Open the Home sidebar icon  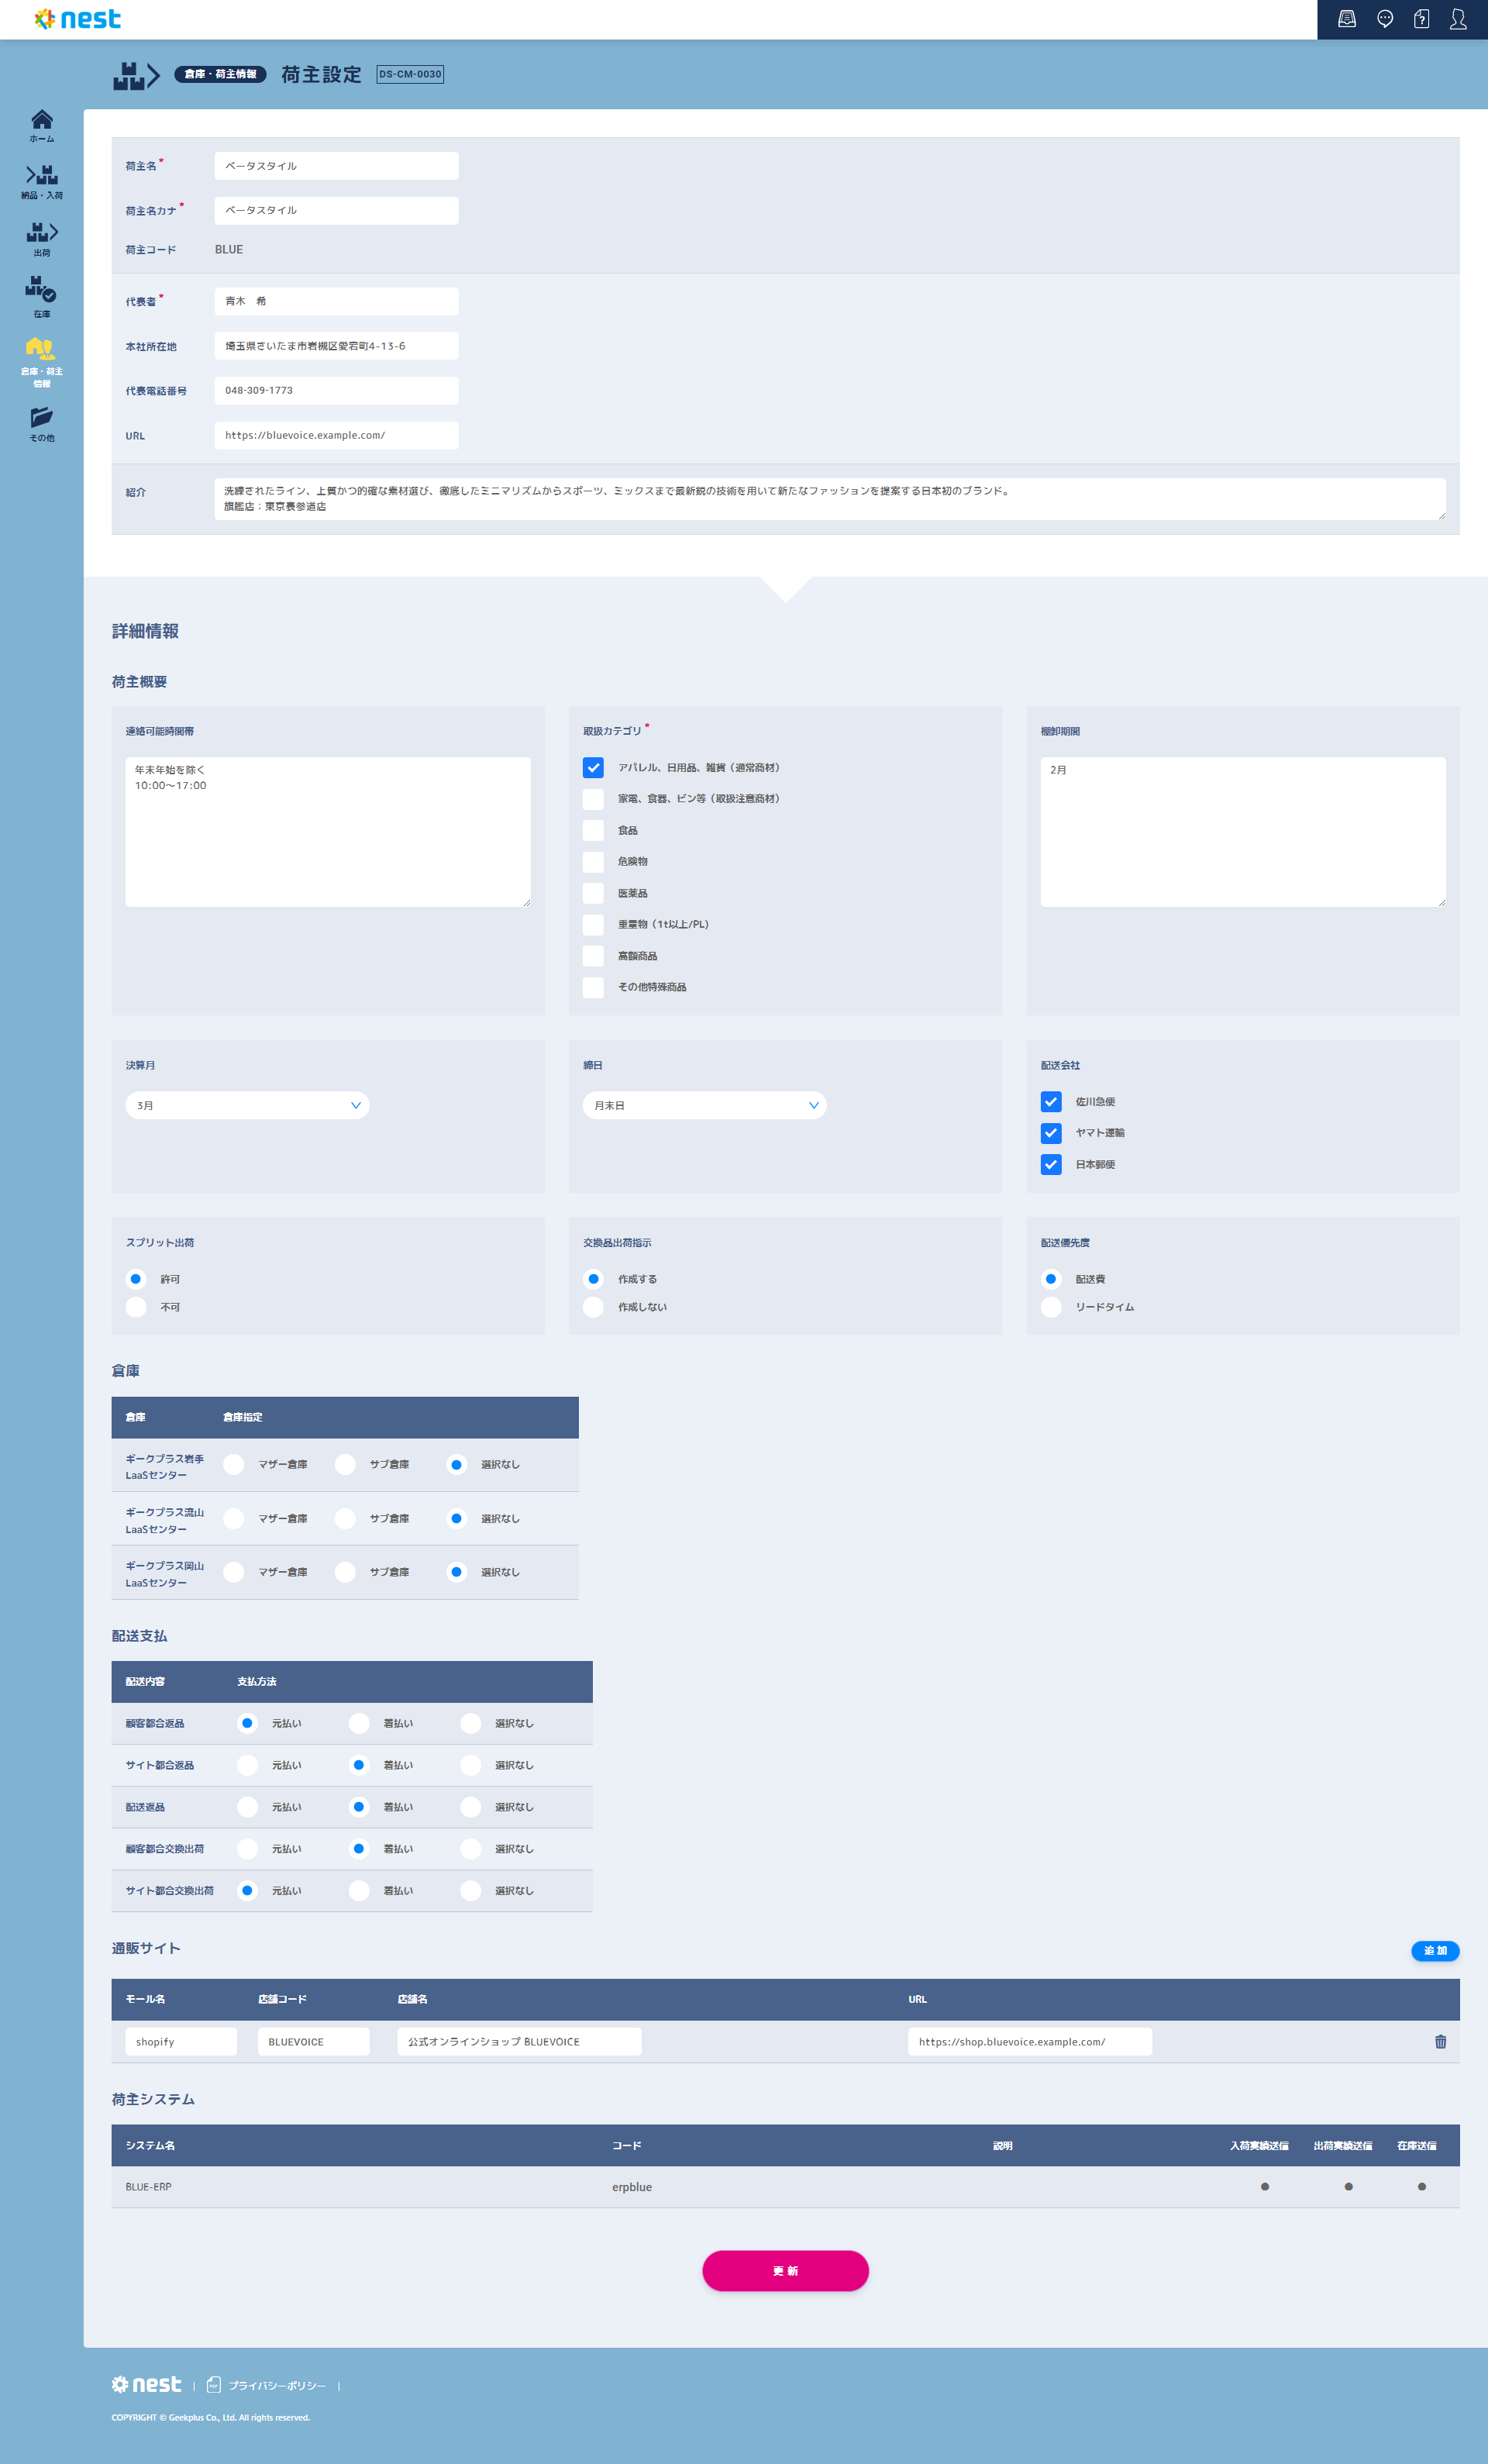coord(41,124)
